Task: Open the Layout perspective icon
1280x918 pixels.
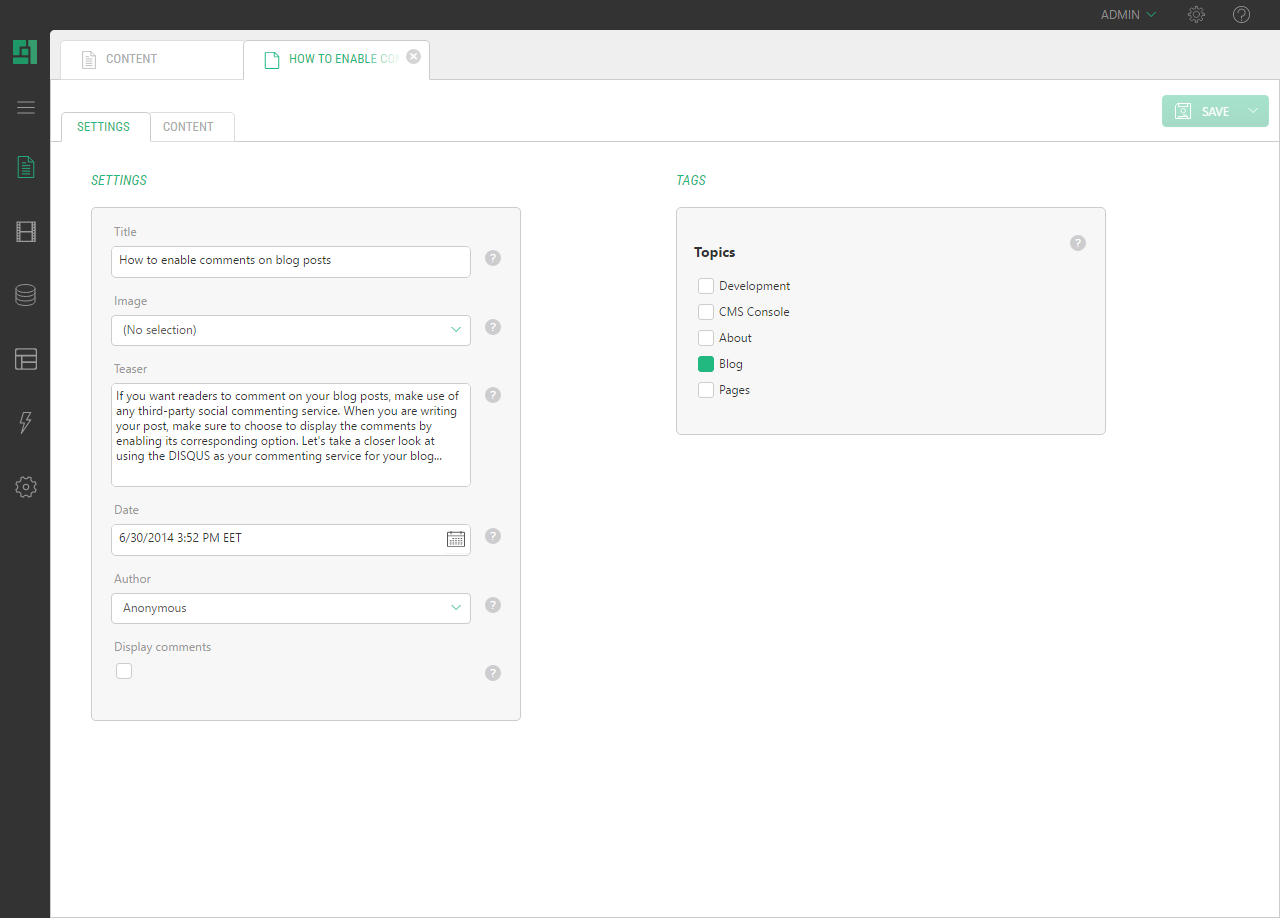Action: pos(26,359)
